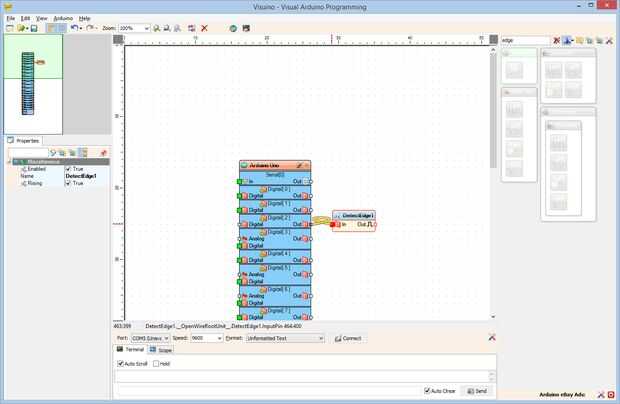The width and height of the screenshot is (620, 404).
Task: Click the first magnifier icon after the Zoom box
Action: point(157,28)
